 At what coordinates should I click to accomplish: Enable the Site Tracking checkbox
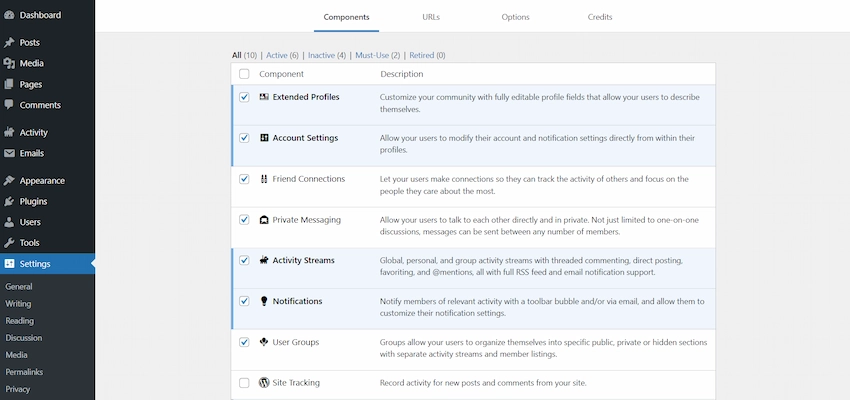244,383
